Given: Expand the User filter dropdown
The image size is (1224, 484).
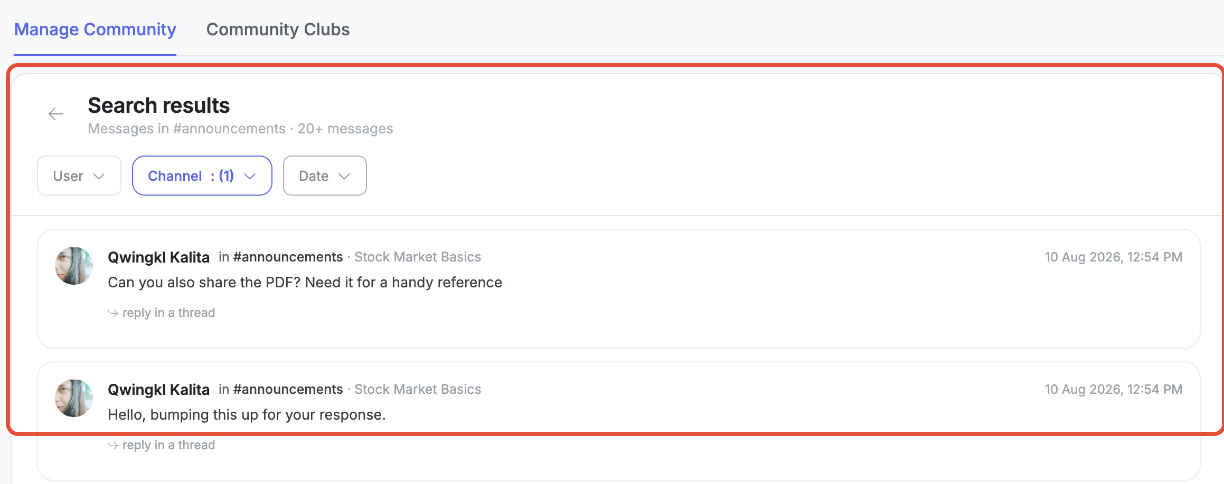Looking at the screenshot, I should pos(79,176).
